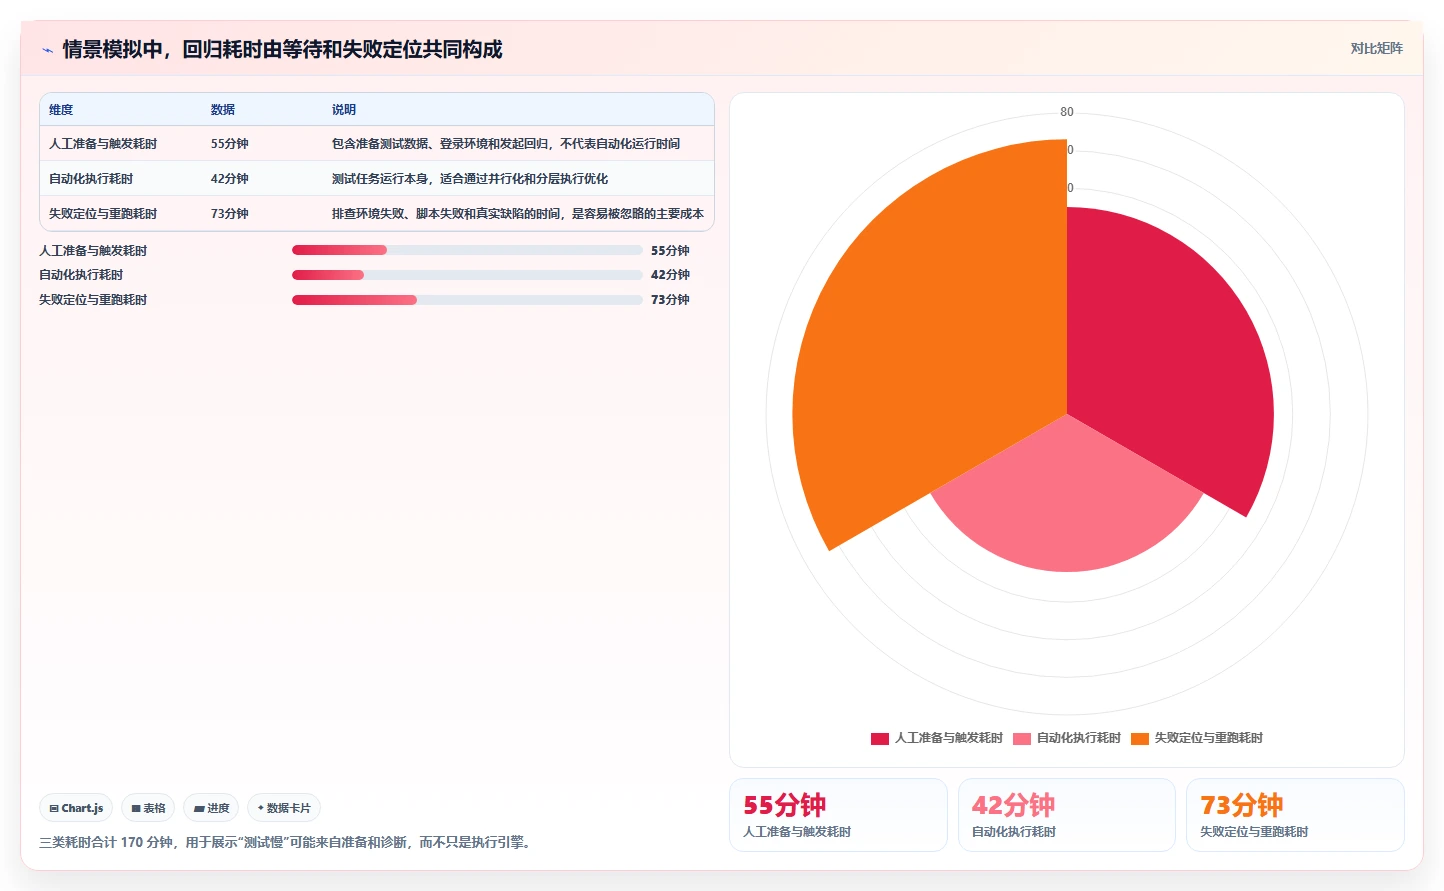
Task: Select table cell 人工准备与触发耗时
Action: (x=103, y=144)
